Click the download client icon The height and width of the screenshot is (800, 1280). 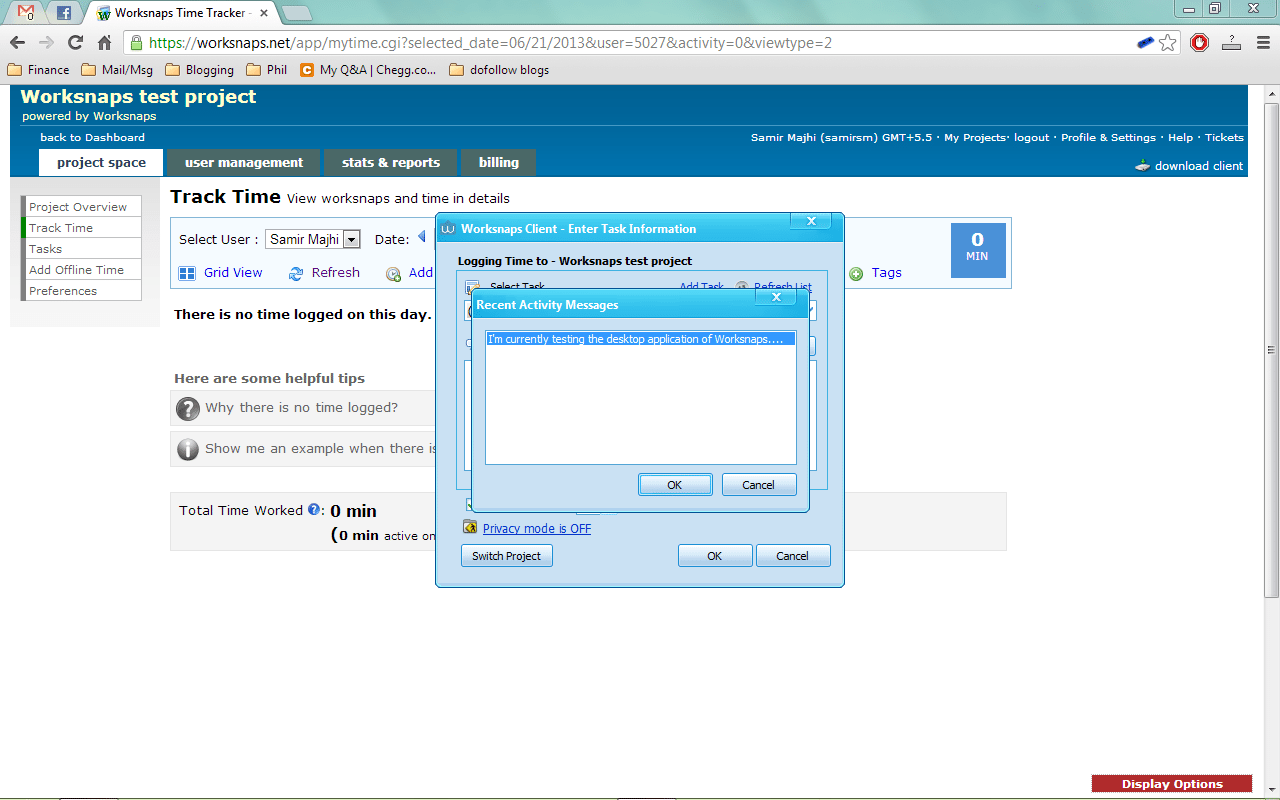pos(1142,166)
